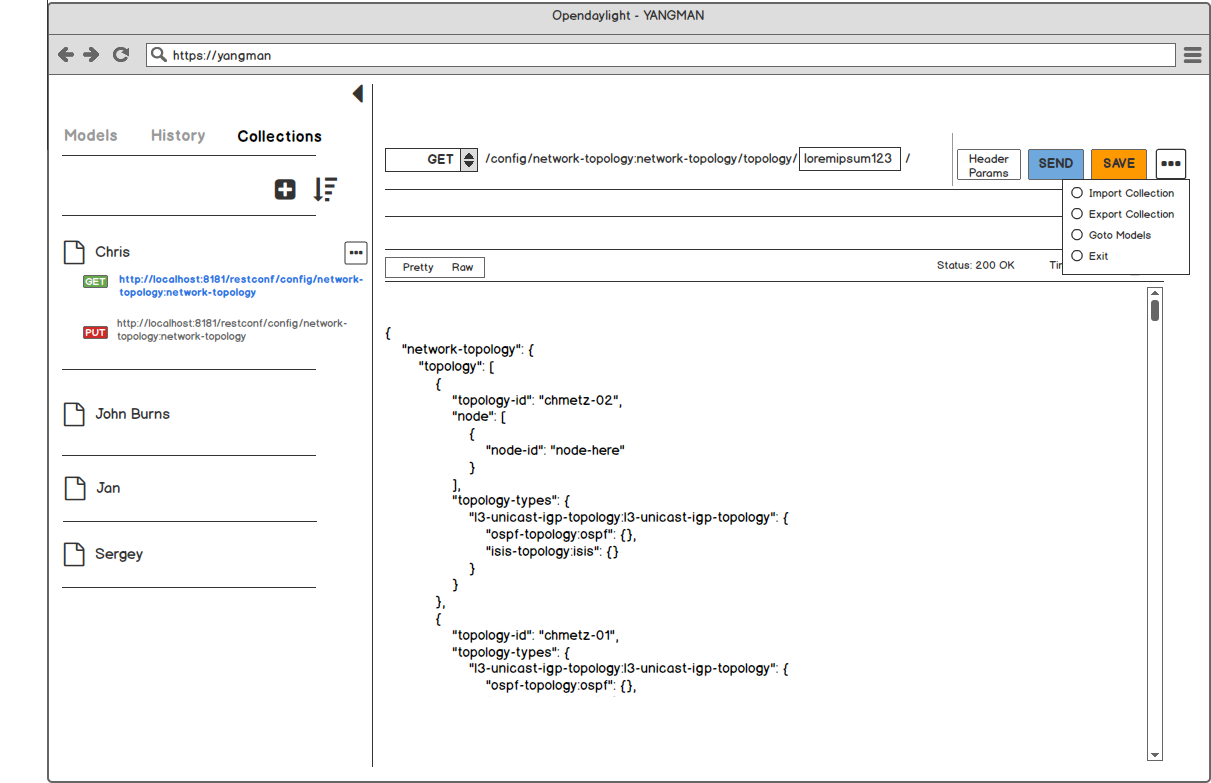This screenshot has width=1211, height=783.
Task: Click the Jan collection file icon
Action: click(74, 488)
